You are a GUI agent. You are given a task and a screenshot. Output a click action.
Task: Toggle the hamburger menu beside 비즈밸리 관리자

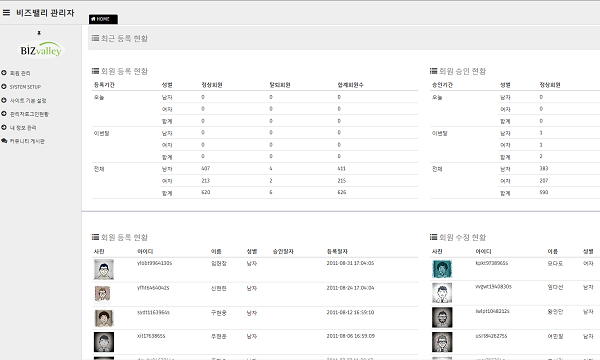(6, 13)
